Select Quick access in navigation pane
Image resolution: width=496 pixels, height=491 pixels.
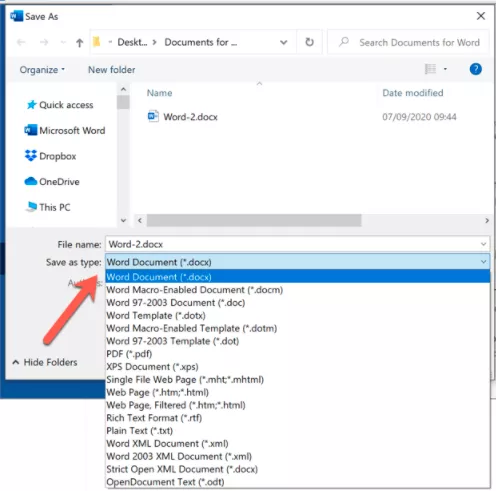[60, 105]
